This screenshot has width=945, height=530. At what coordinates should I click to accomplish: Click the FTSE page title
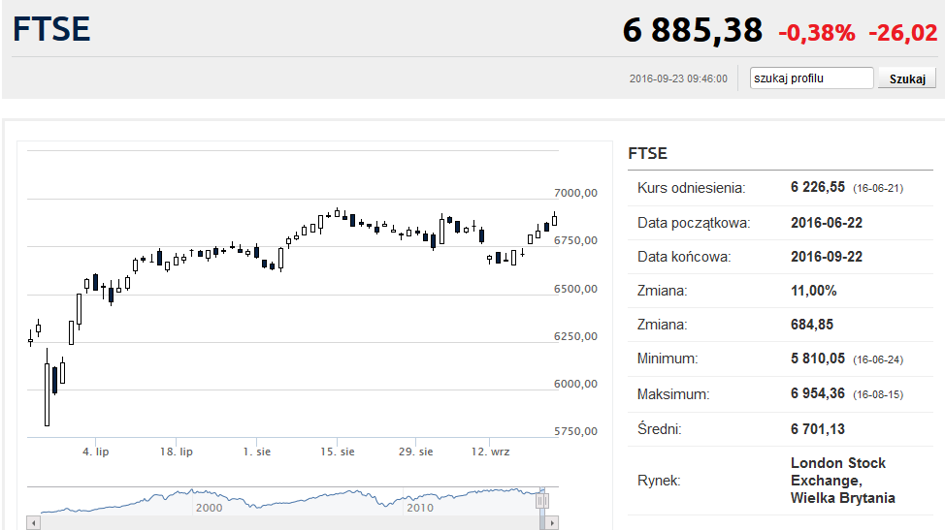click(52, 29)
